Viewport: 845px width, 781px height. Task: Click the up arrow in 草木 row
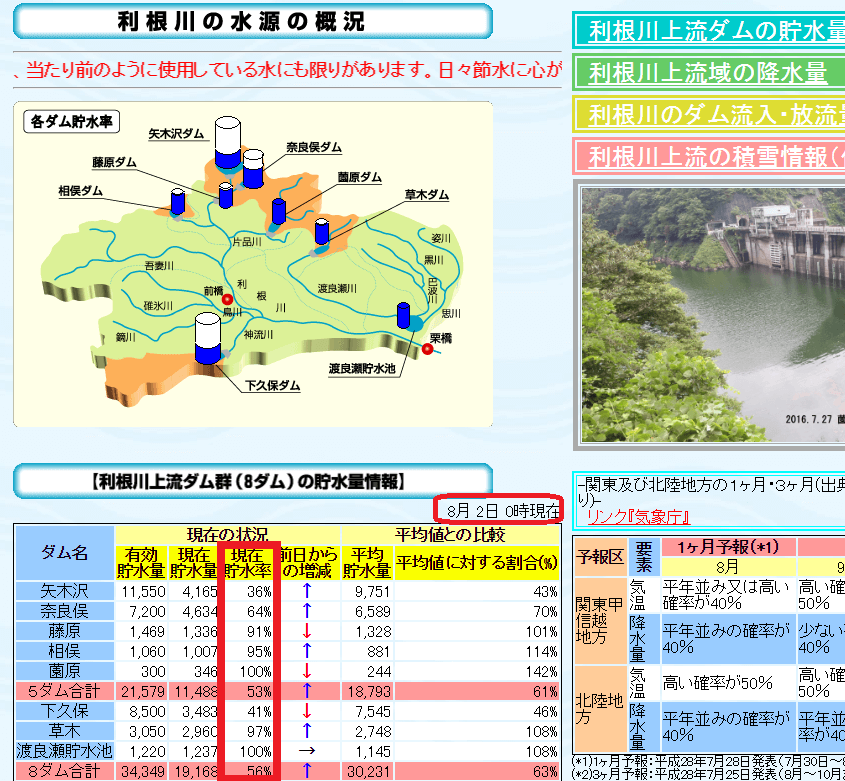click(307, 731)
